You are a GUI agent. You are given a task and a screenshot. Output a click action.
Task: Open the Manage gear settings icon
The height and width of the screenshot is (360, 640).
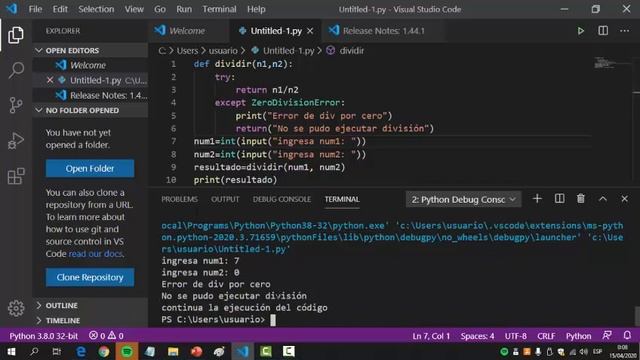point(16,308)
